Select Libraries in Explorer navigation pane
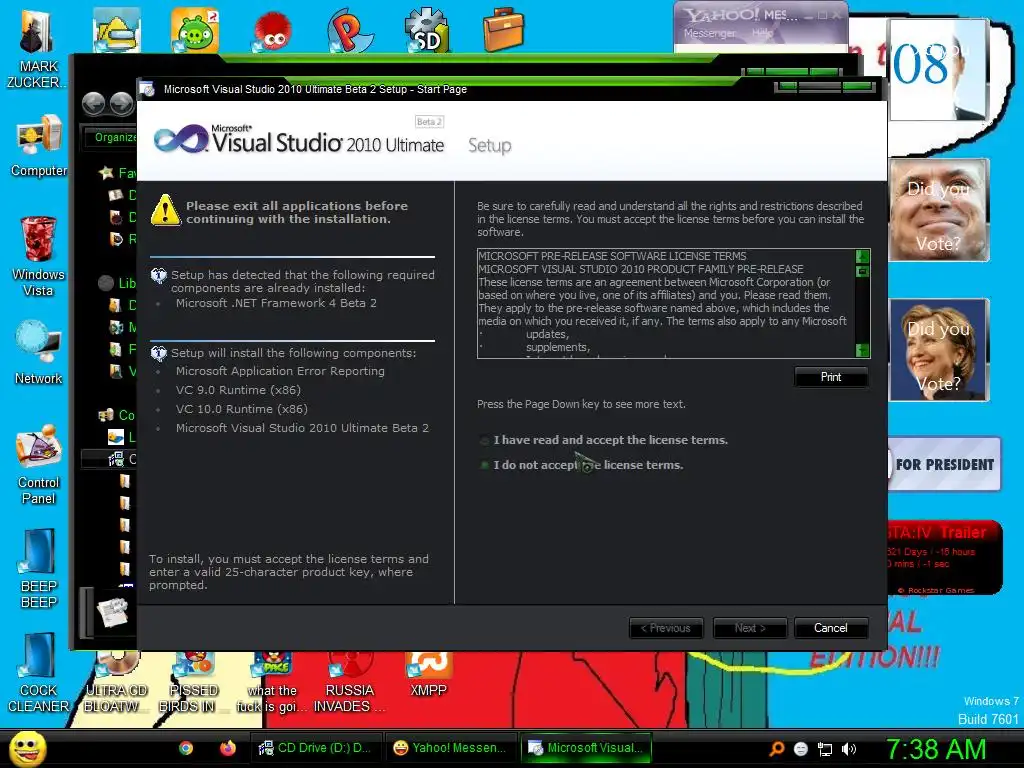Screen dimensions: 1024x768 (x=118, y=283)
